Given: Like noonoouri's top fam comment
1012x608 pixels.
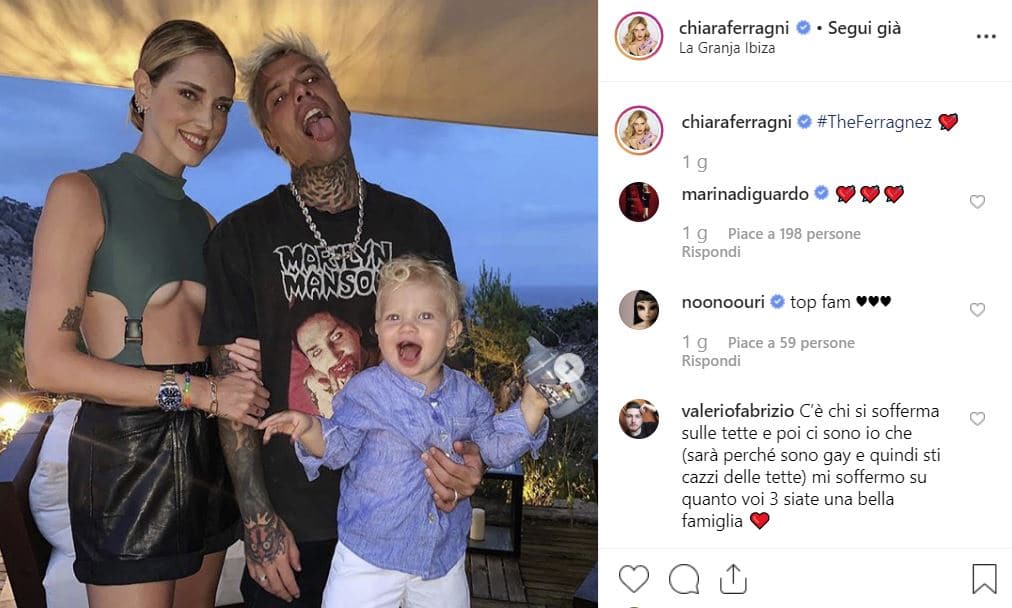Looking at the screenshot, I should point(977,310).
